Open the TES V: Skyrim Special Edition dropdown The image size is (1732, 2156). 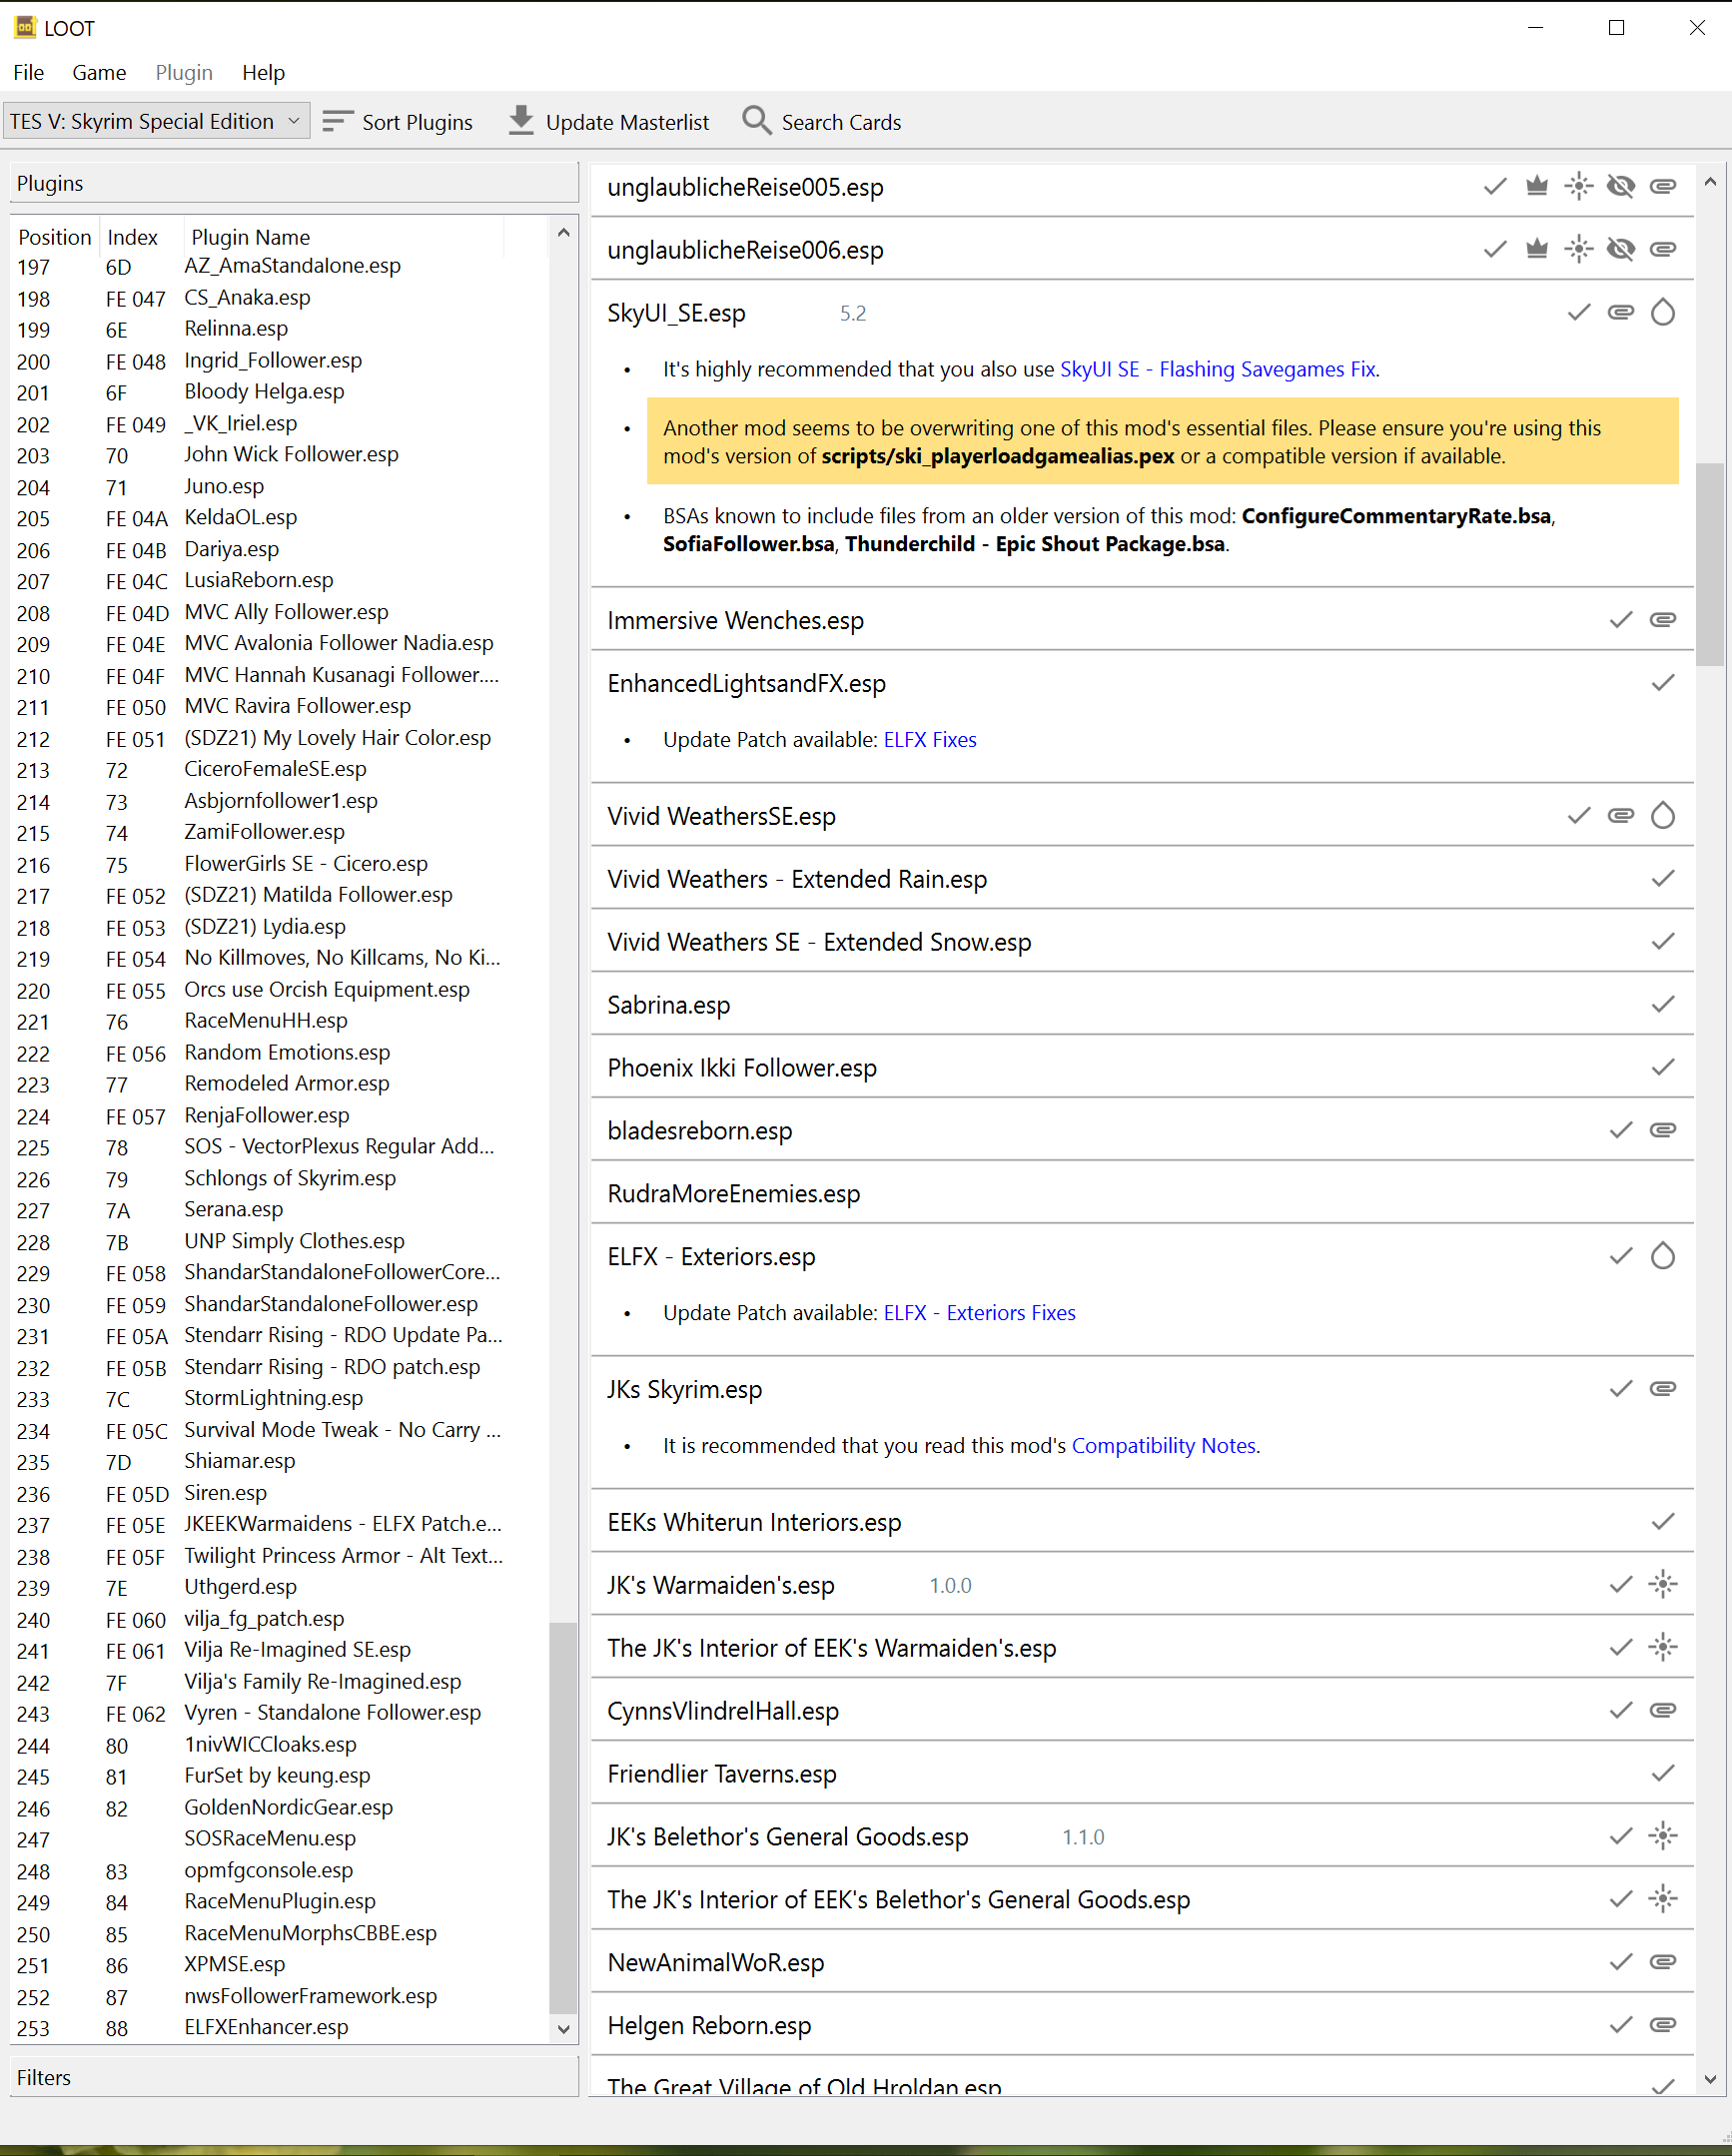(x=156, y=121)
